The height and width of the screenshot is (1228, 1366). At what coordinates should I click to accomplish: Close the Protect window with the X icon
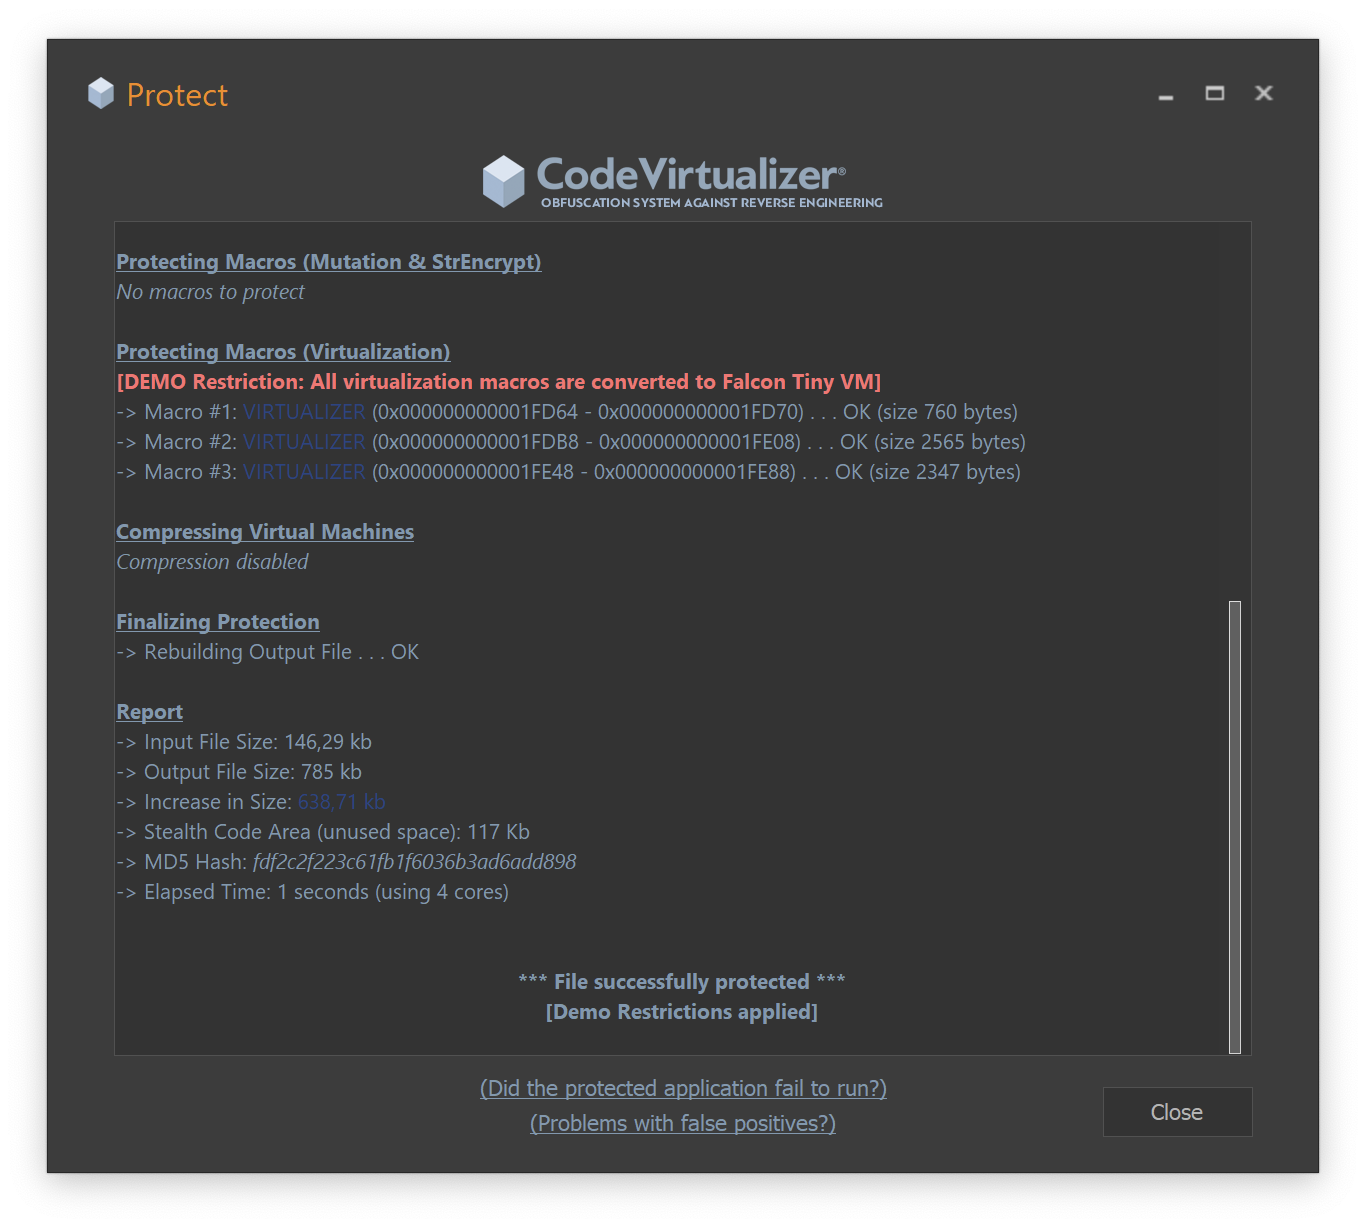tap(1264, 93)
